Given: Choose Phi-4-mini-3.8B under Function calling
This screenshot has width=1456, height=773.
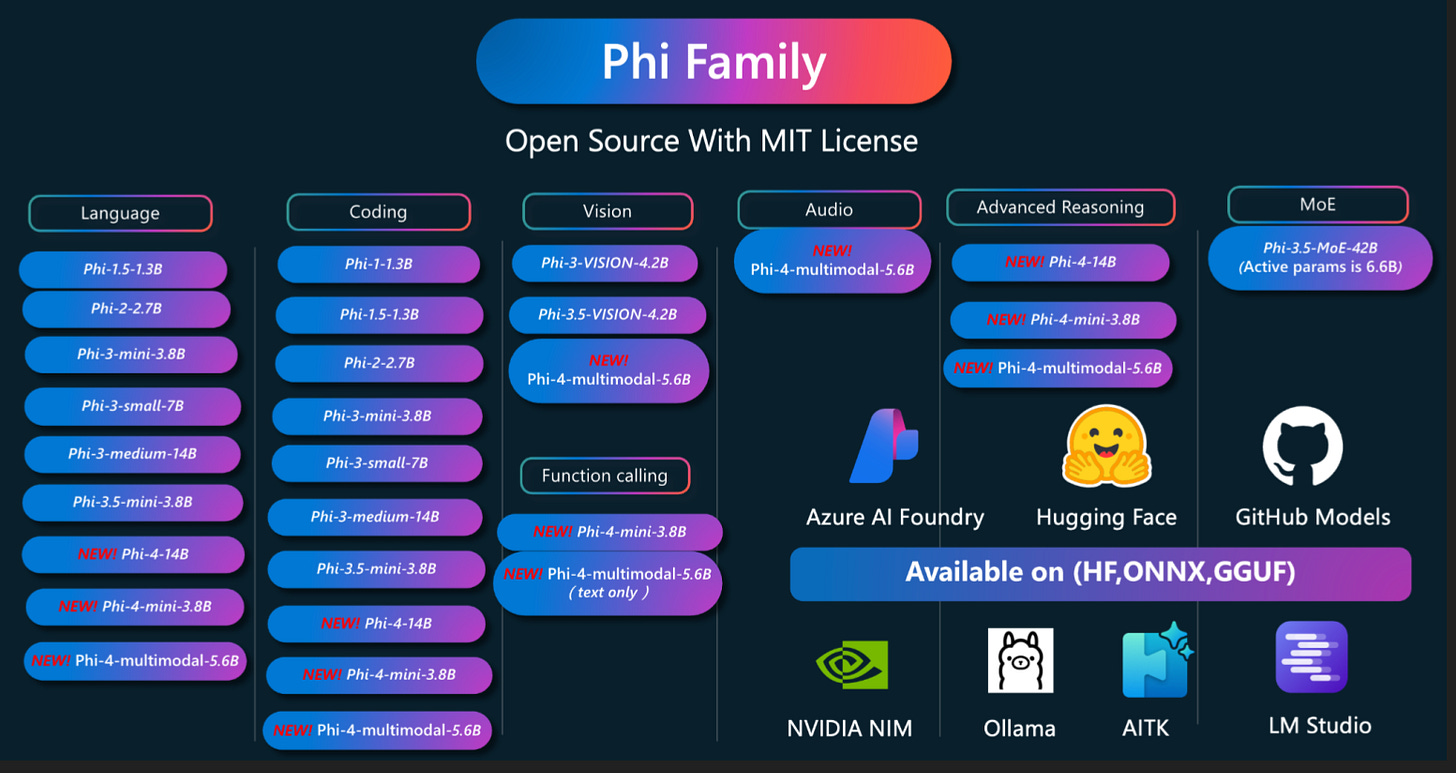Looking at the screenshot, I should tap(609, 532).
